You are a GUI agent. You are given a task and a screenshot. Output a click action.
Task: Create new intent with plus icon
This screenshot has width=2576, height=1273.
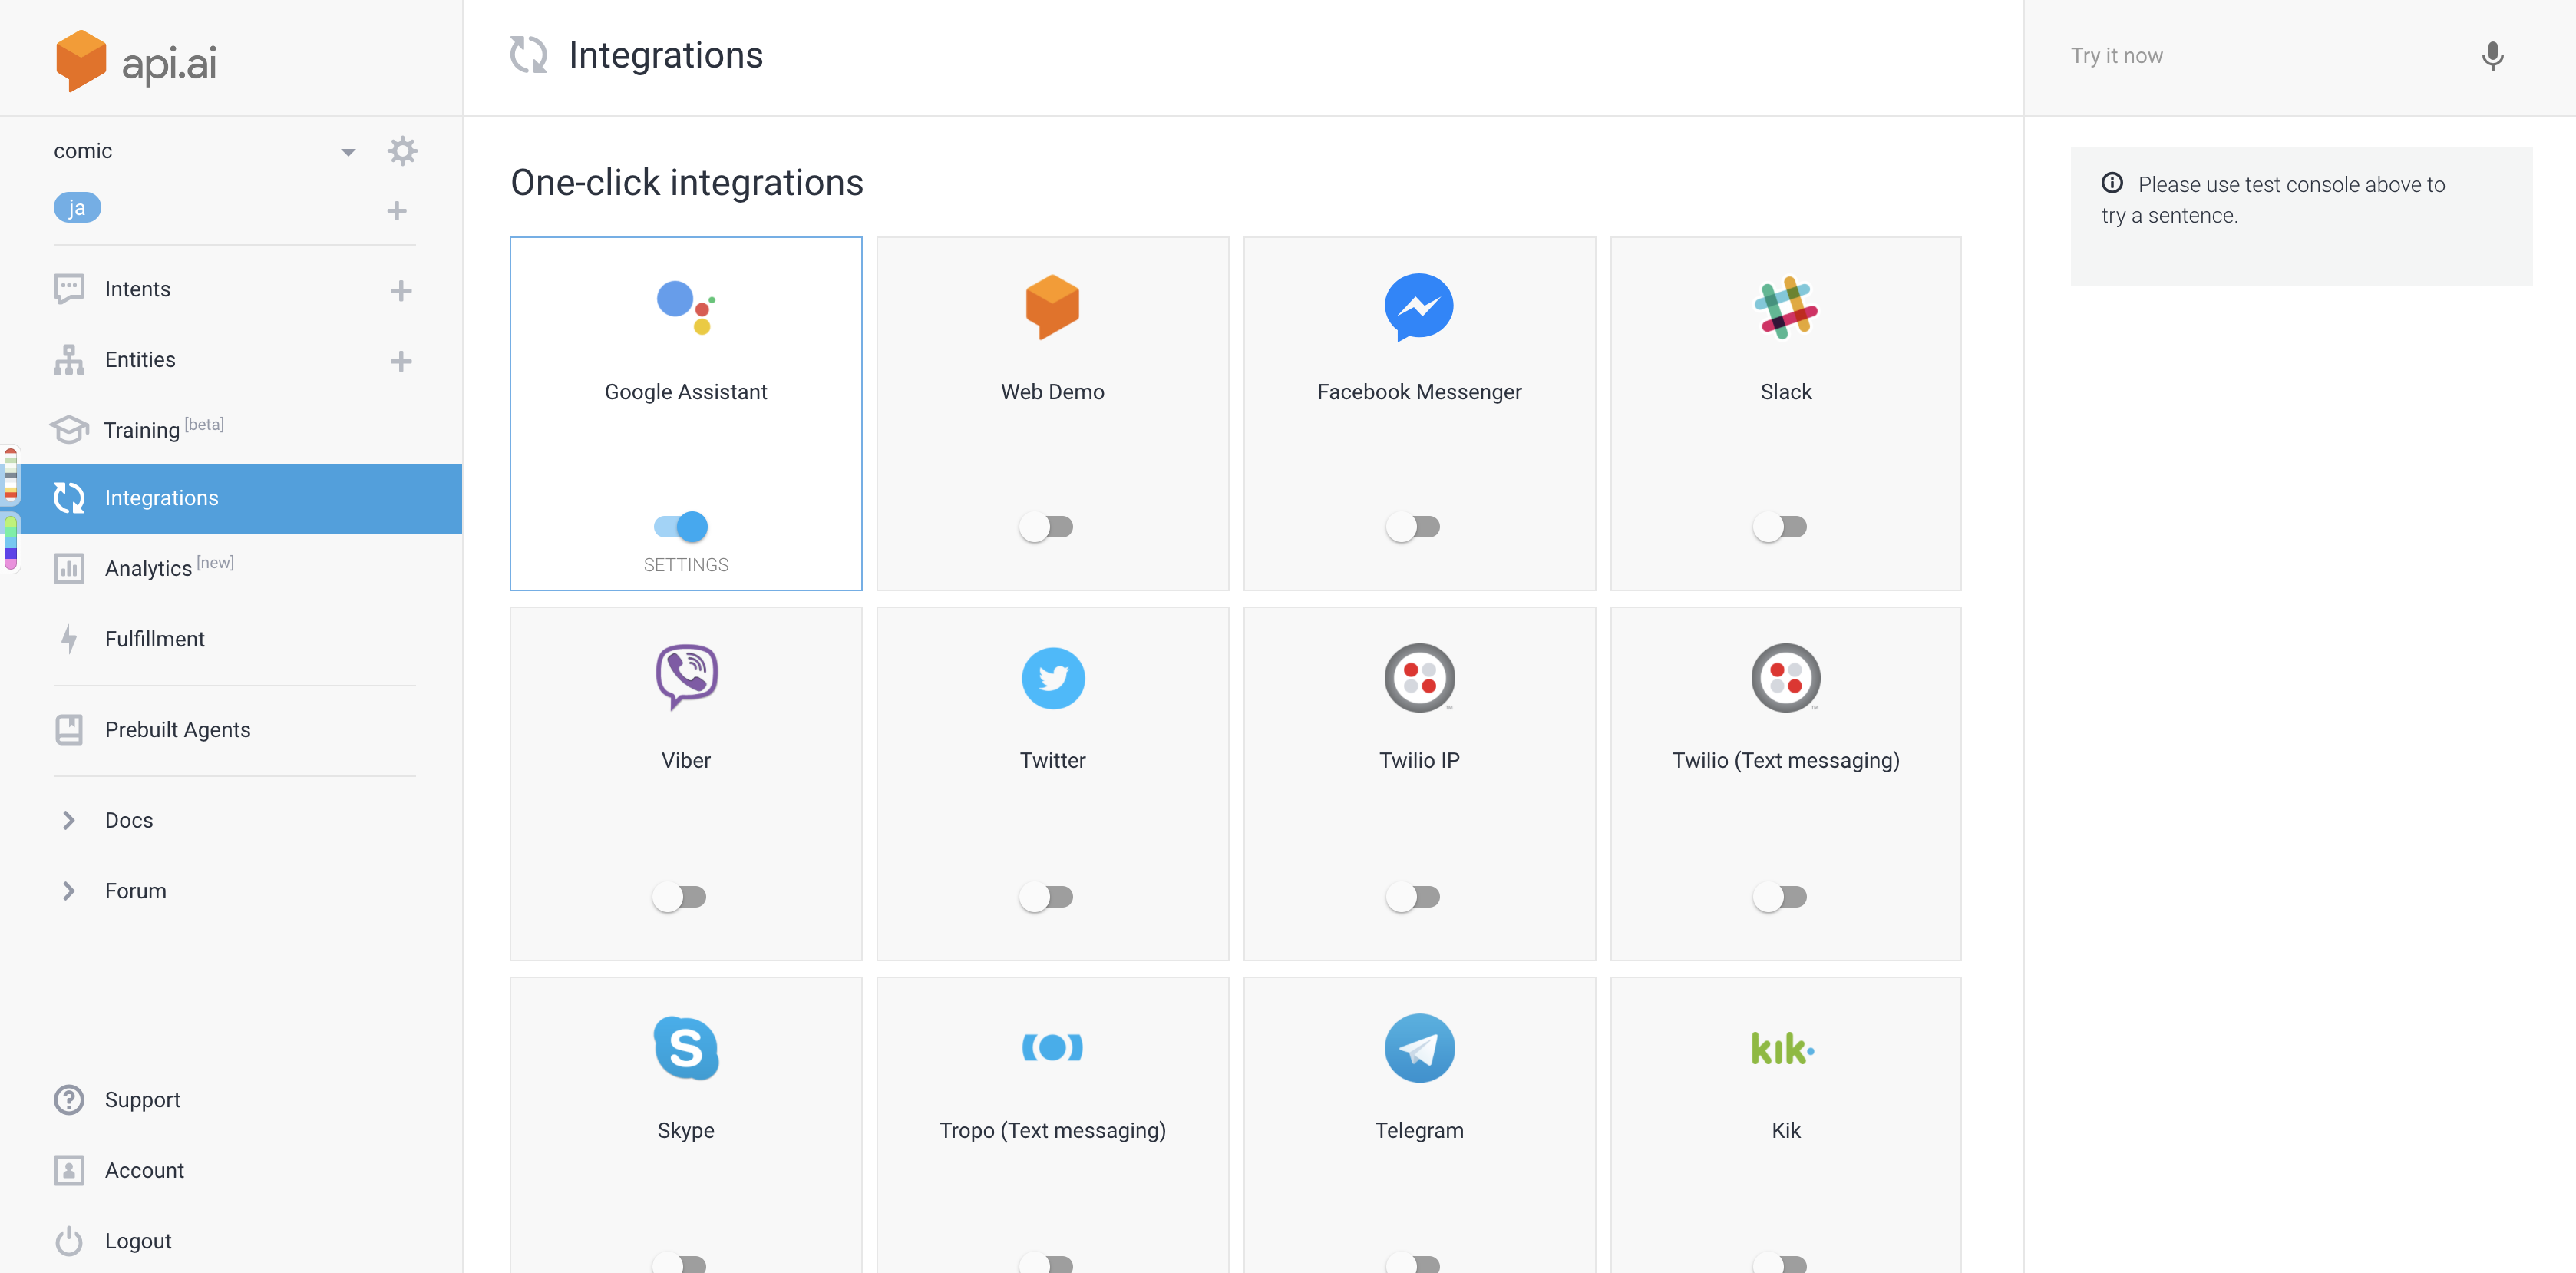point(401,290)
